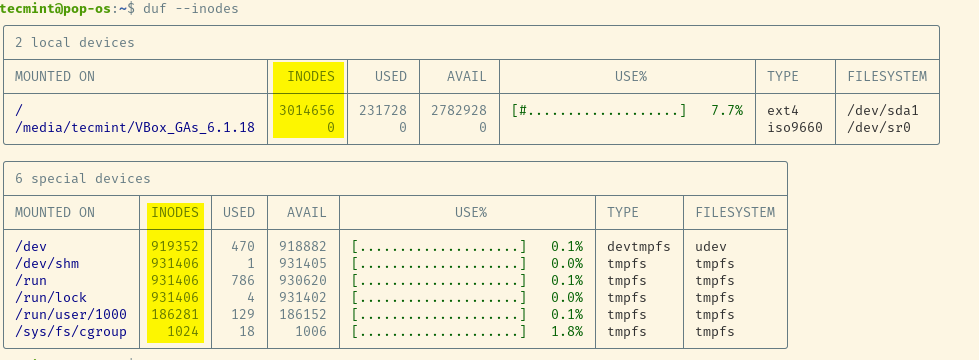Click available value 1006

click(311, 331)
